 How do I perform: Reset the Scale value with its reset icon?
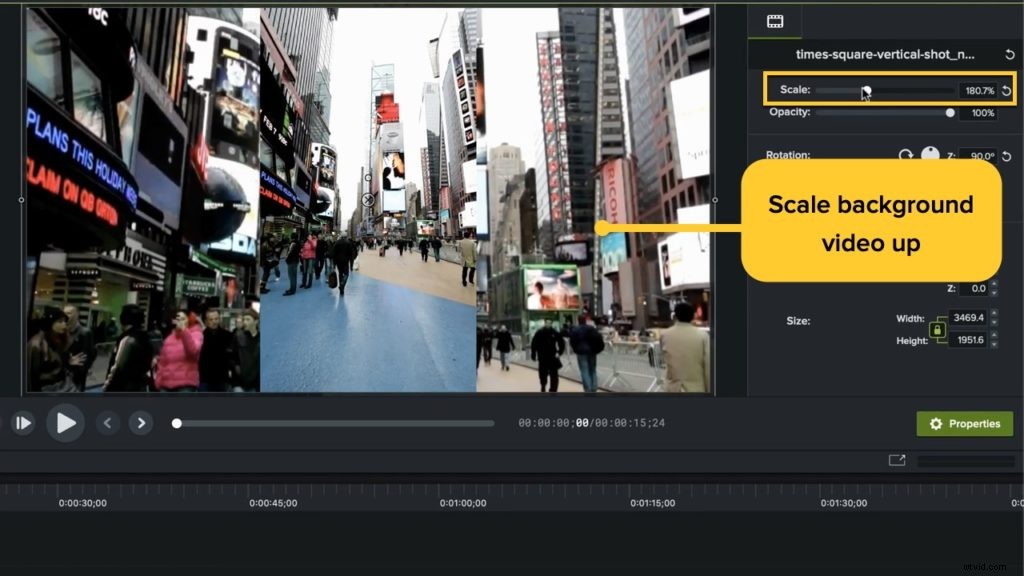tap(1007, 91)
